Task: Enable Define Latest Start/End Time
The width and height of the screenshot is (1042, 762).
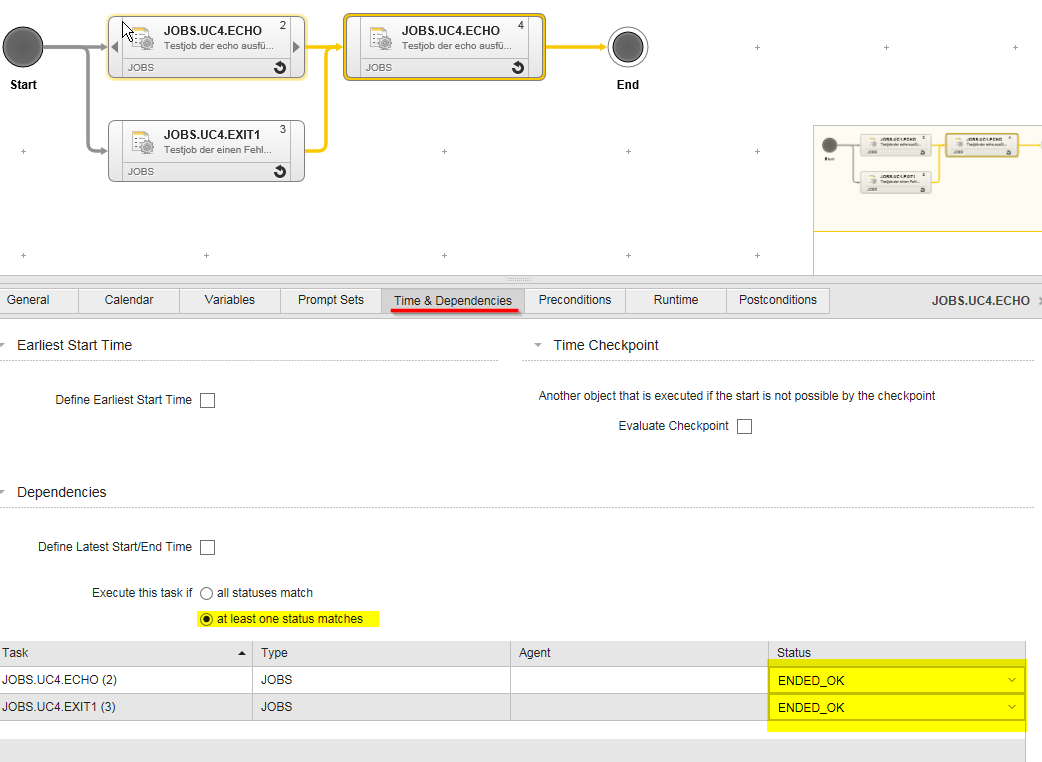Action: click(207, 547)
